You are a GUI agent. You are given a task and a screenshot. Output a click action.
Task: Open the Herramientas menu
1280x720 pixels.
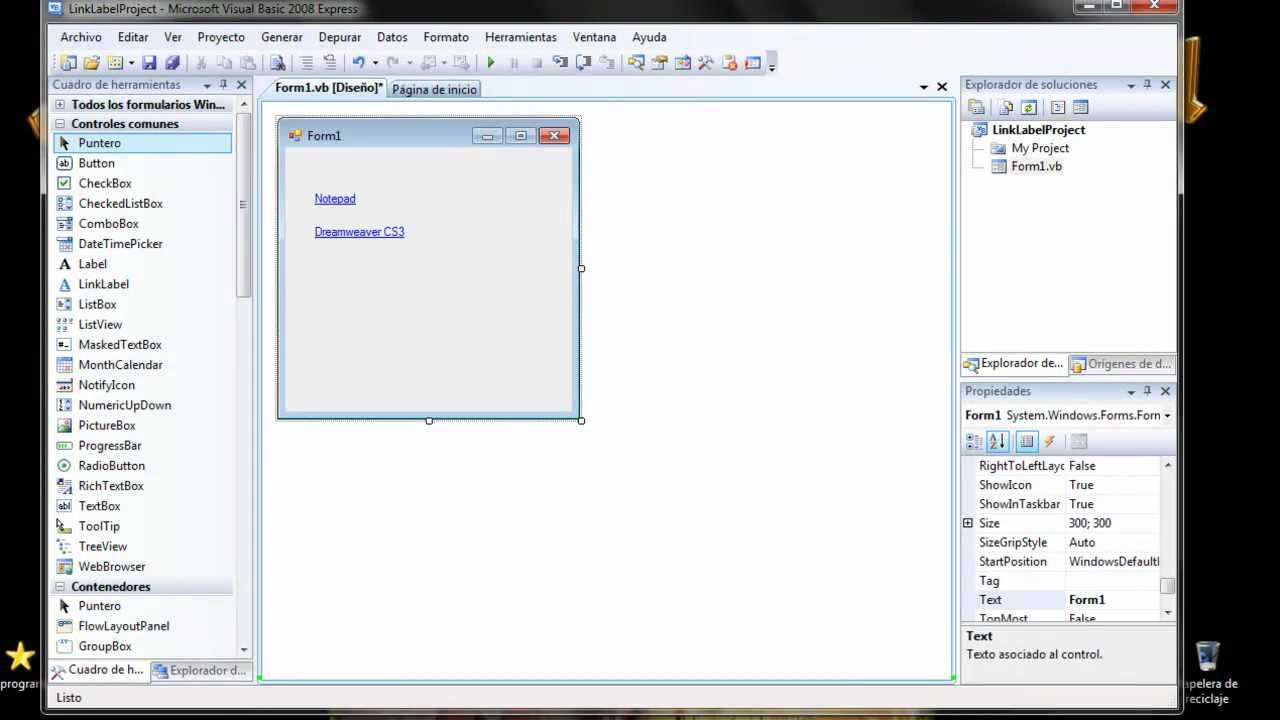(522, 37)
